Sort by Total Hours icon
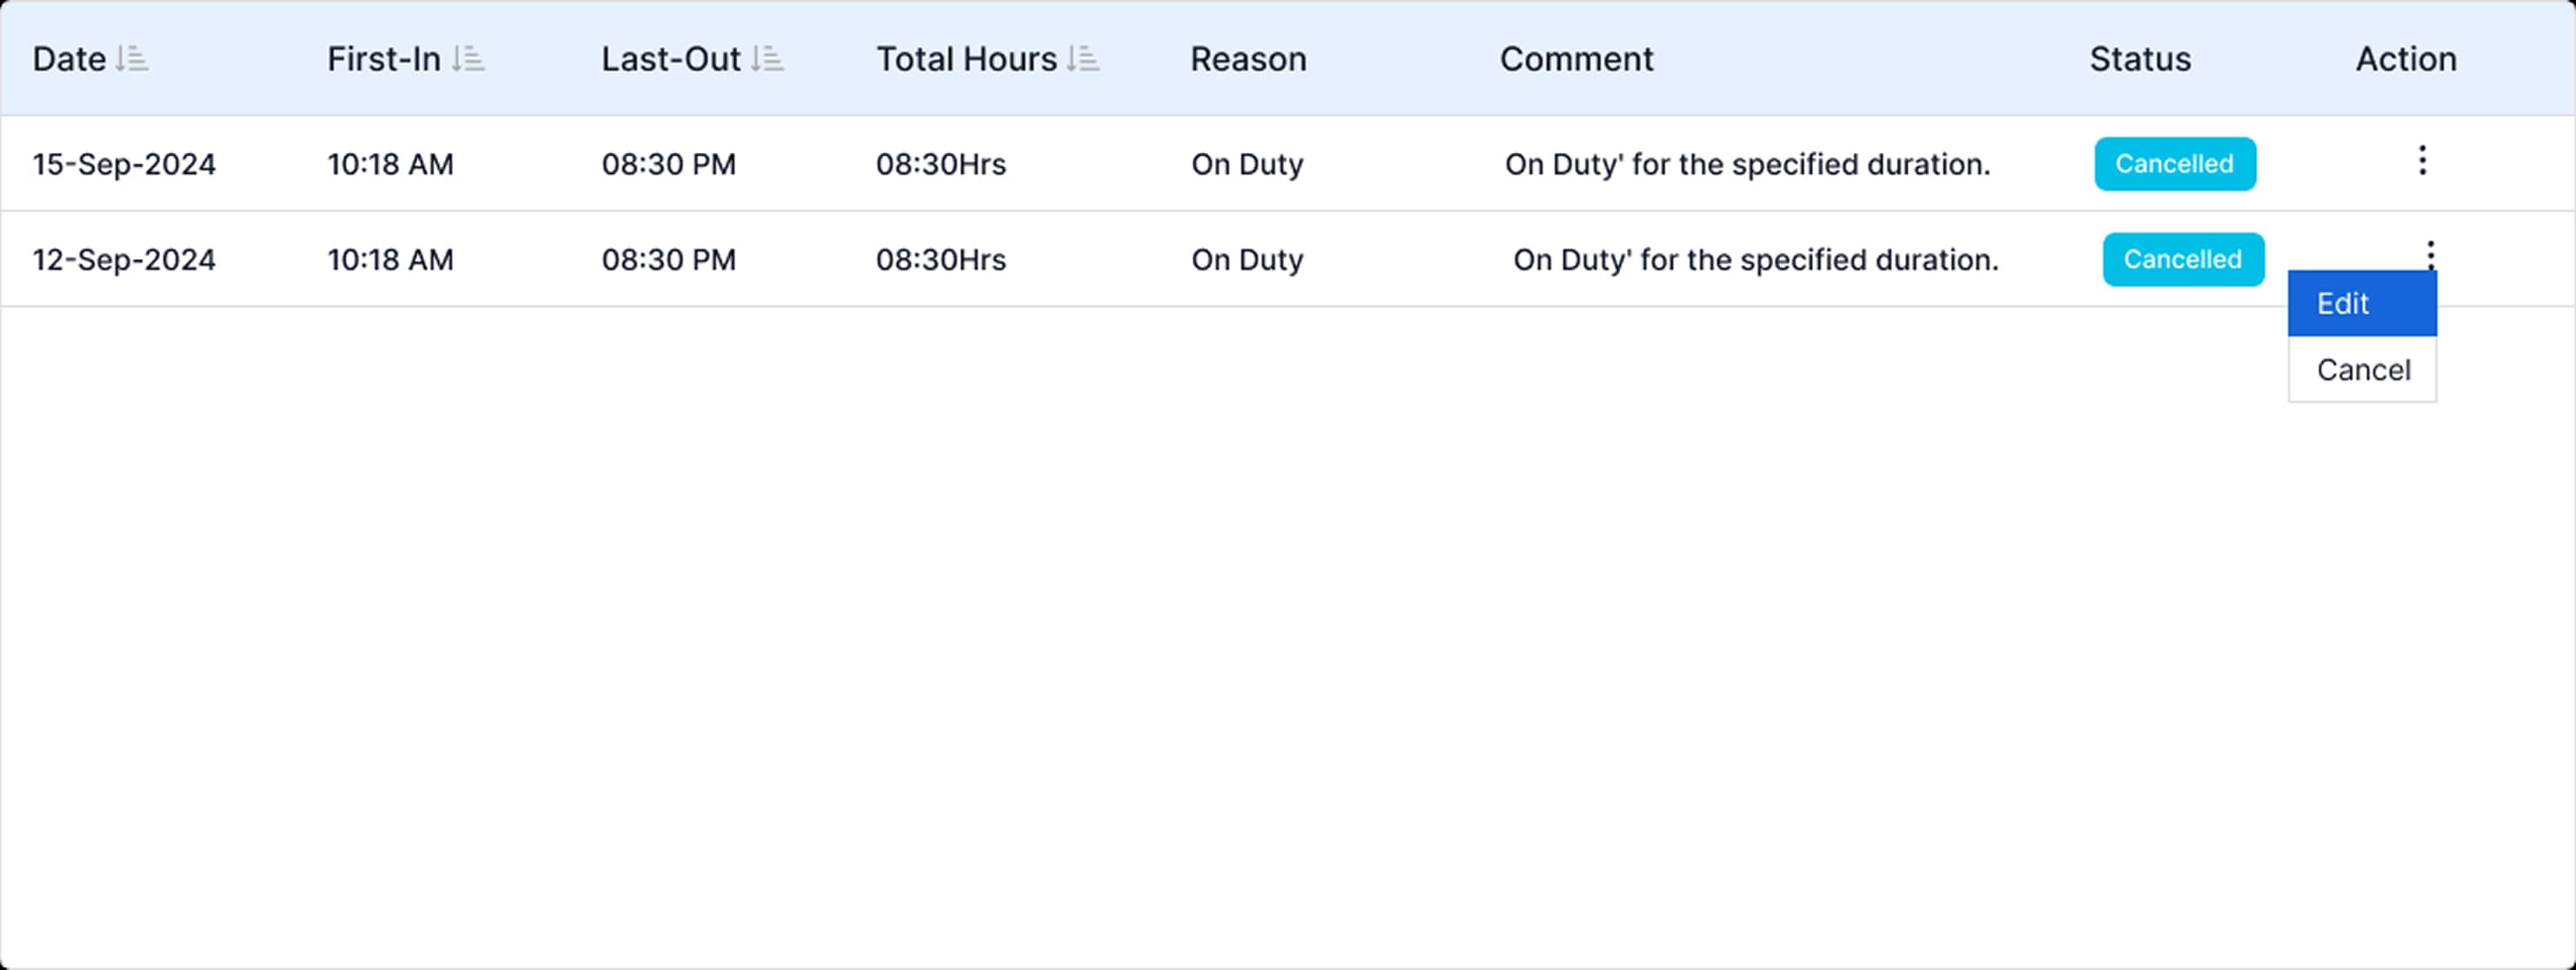Viewport: 2576px width, 970px height. tap(1083, 60)
